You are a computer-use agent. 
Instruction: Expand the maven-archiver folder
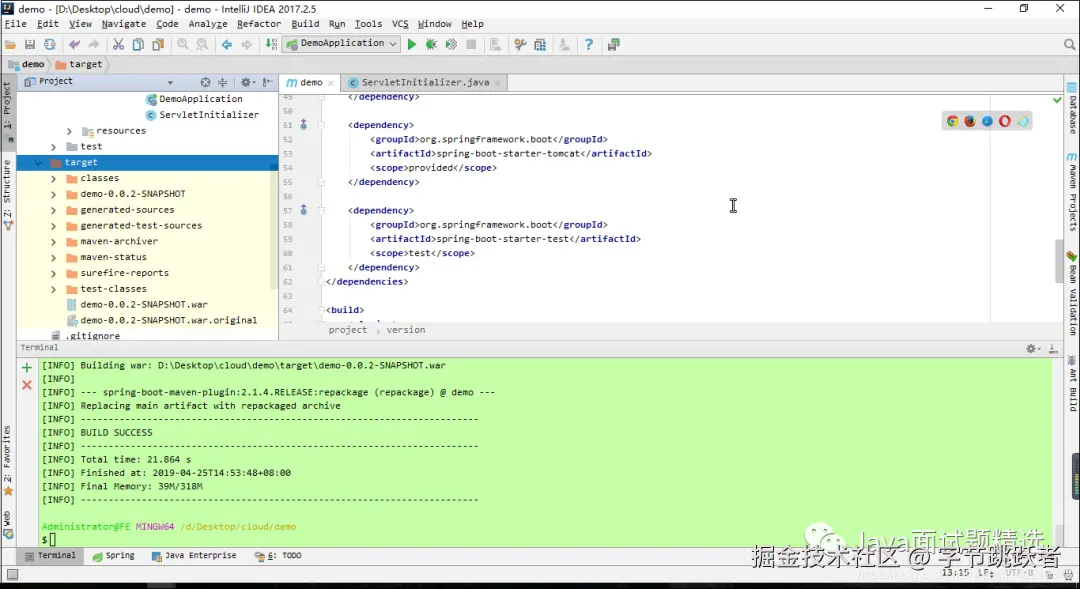coord(53,242)
